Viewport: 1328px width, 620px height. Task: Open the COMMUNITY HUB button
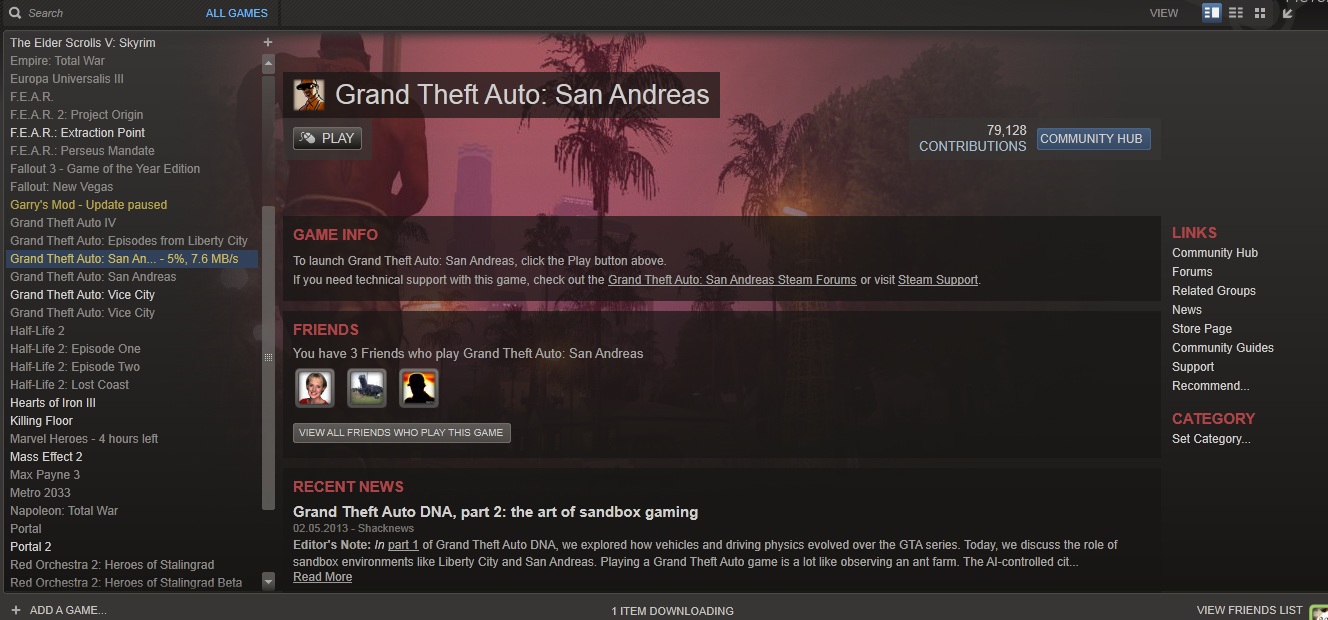(x=1091, y=139)
